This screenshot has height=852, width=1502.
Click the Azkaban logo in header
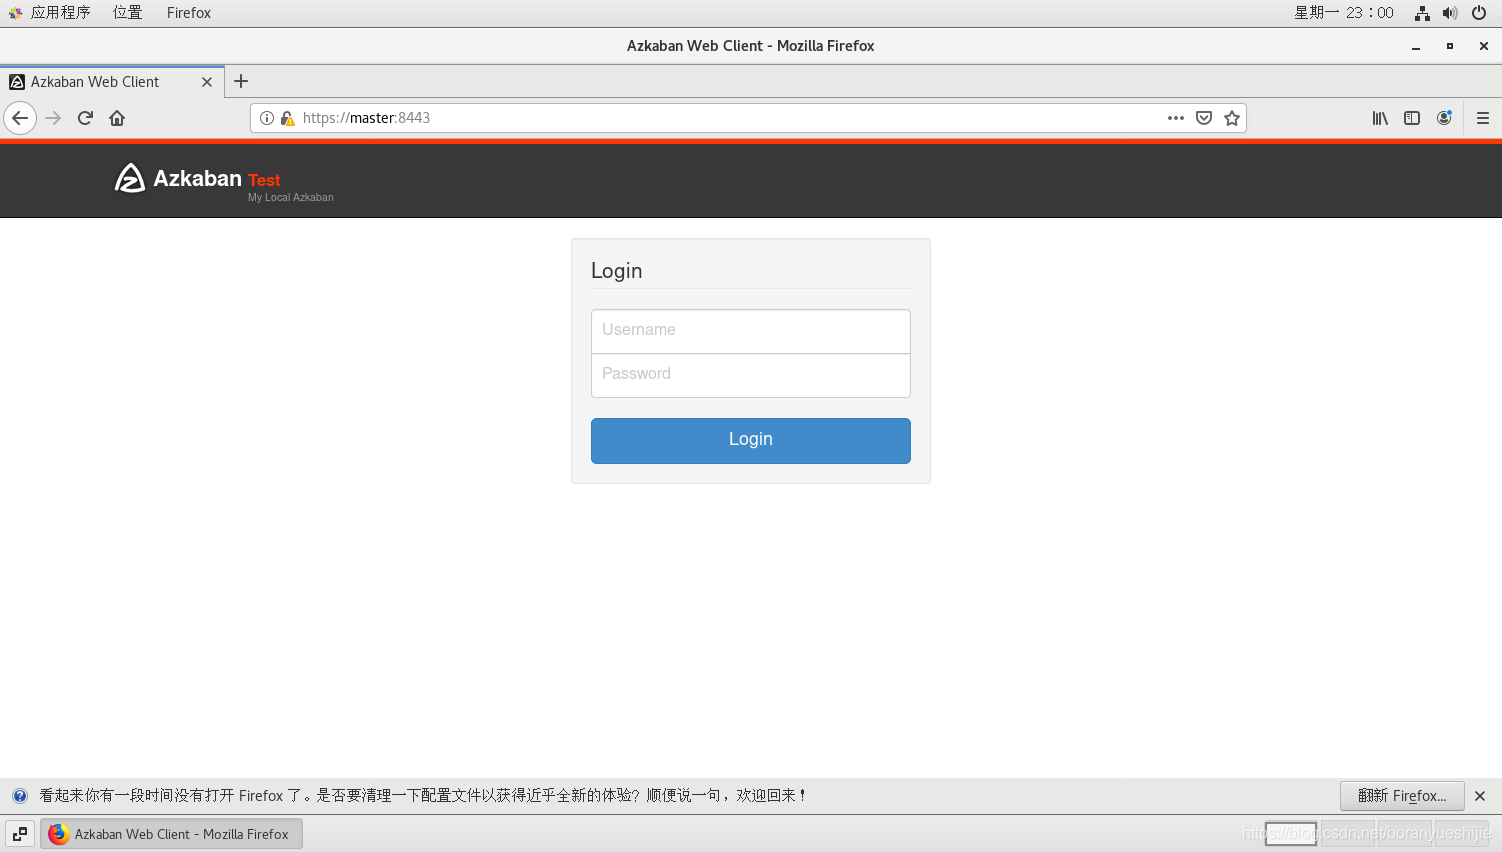pyautogui.click(x=130, y=178)
